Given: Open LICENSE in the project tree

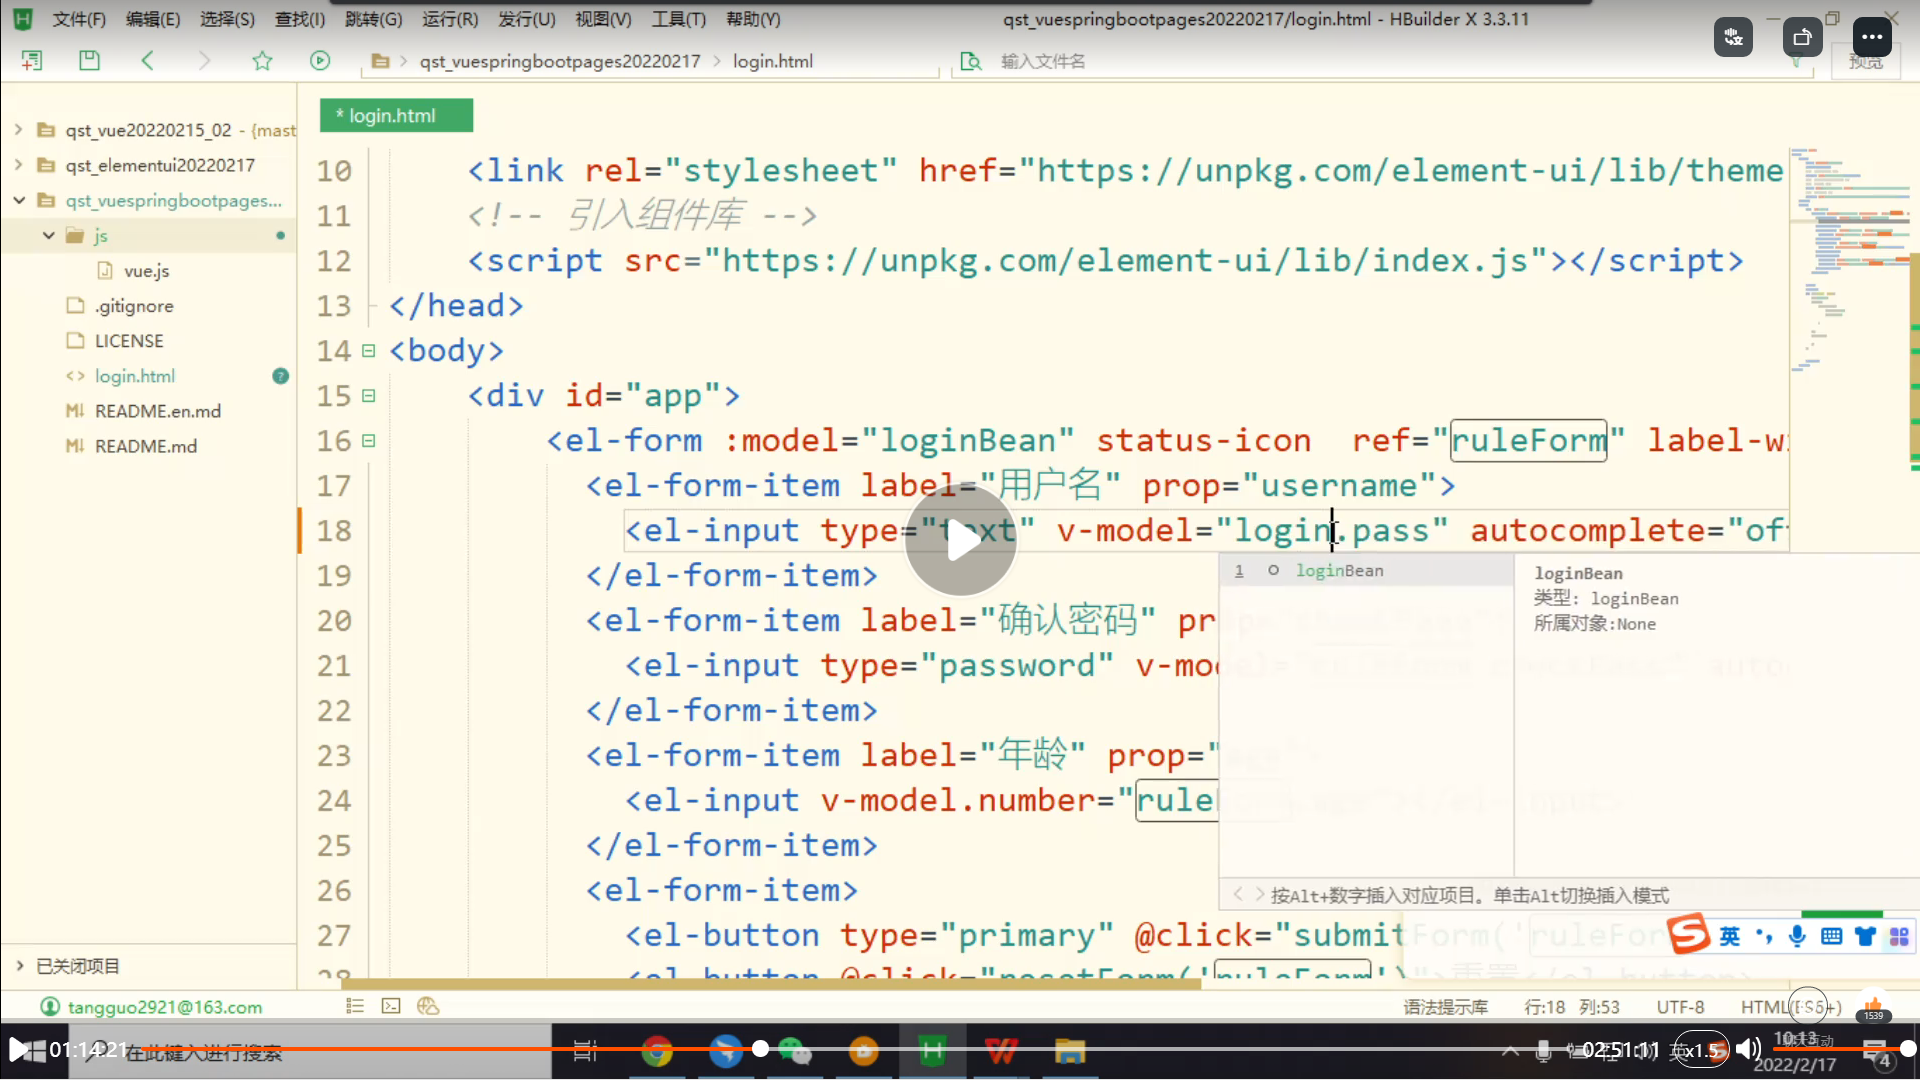Looking at the screenshot, I should pyautogui.click(x=129, y=341).
